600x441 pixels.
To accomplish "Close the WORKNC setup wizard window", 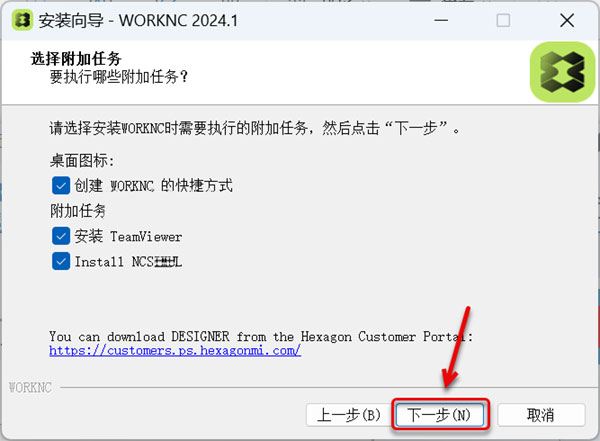I will click(x=567, y=20).
